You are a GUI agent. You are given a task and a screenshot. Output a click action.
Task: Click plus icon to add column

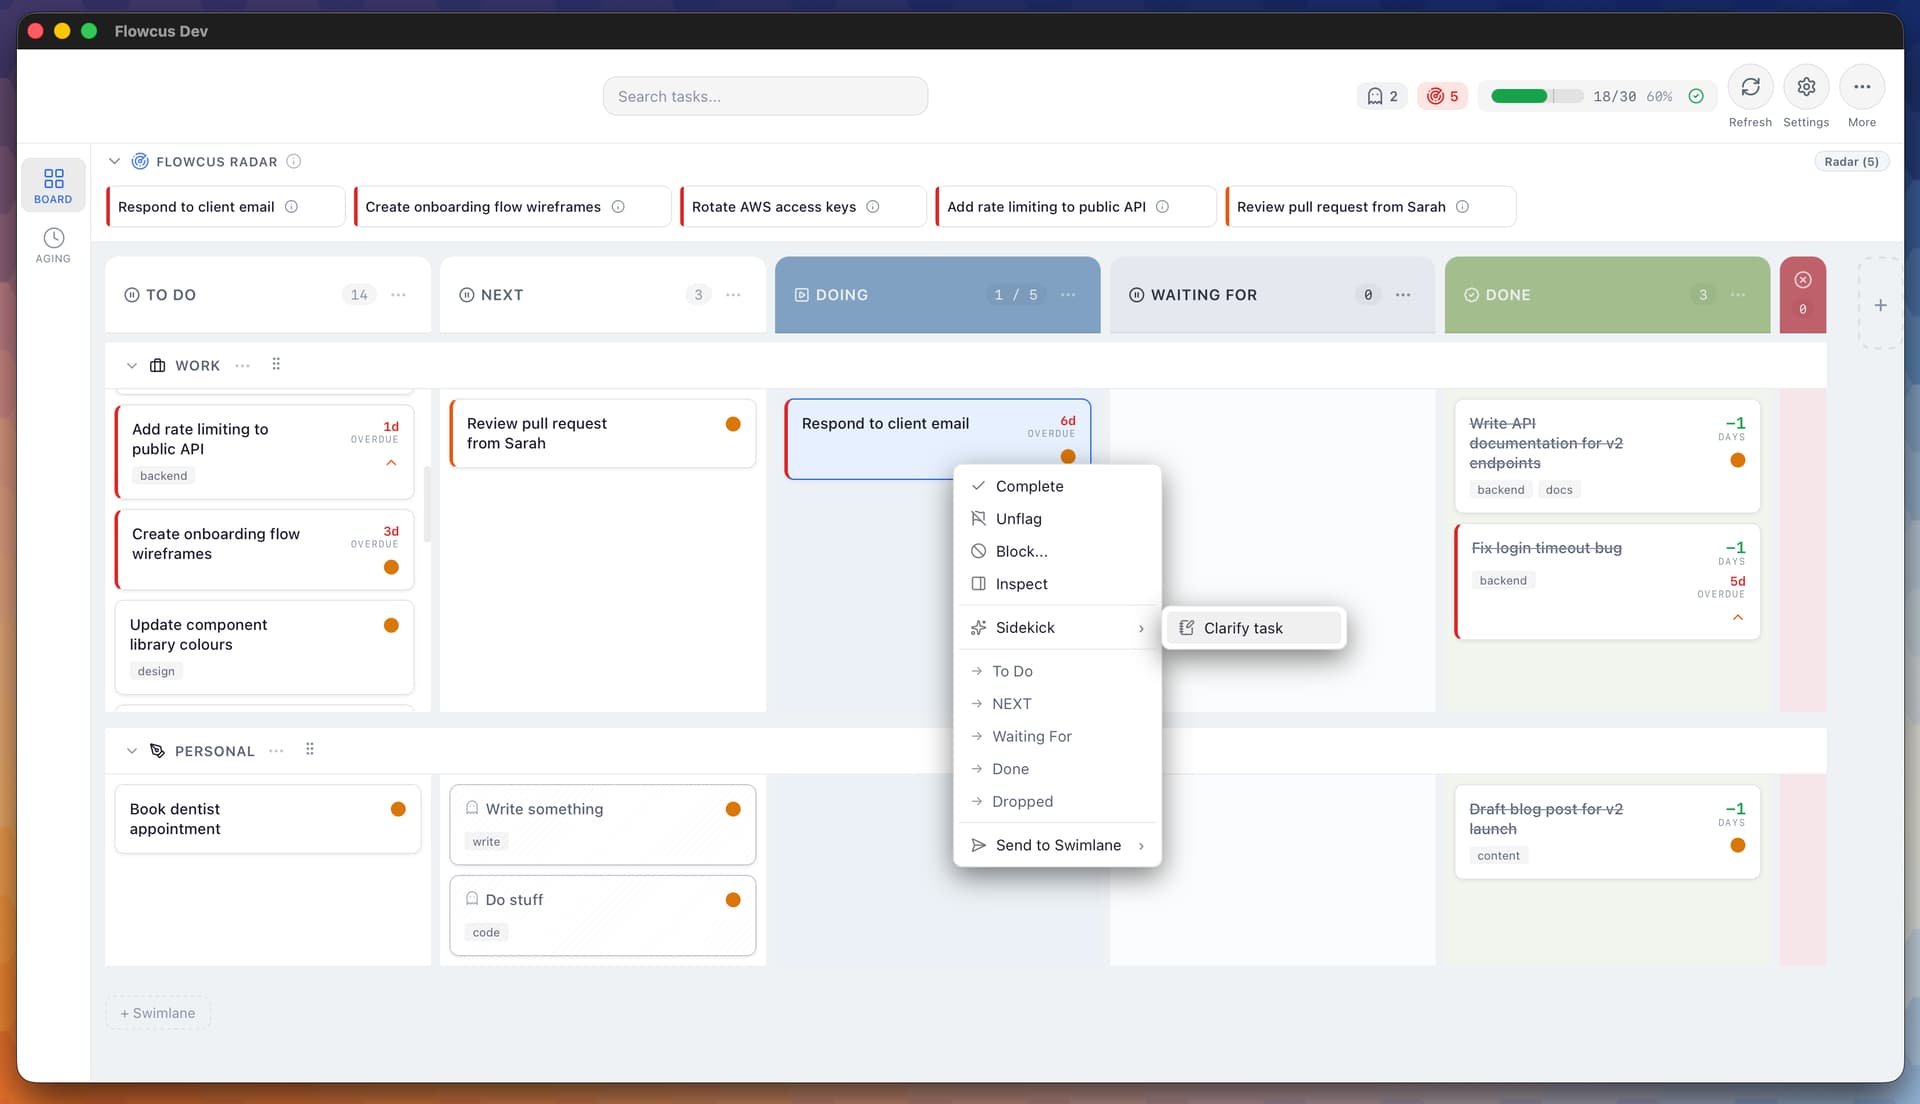click(1880, 305)
